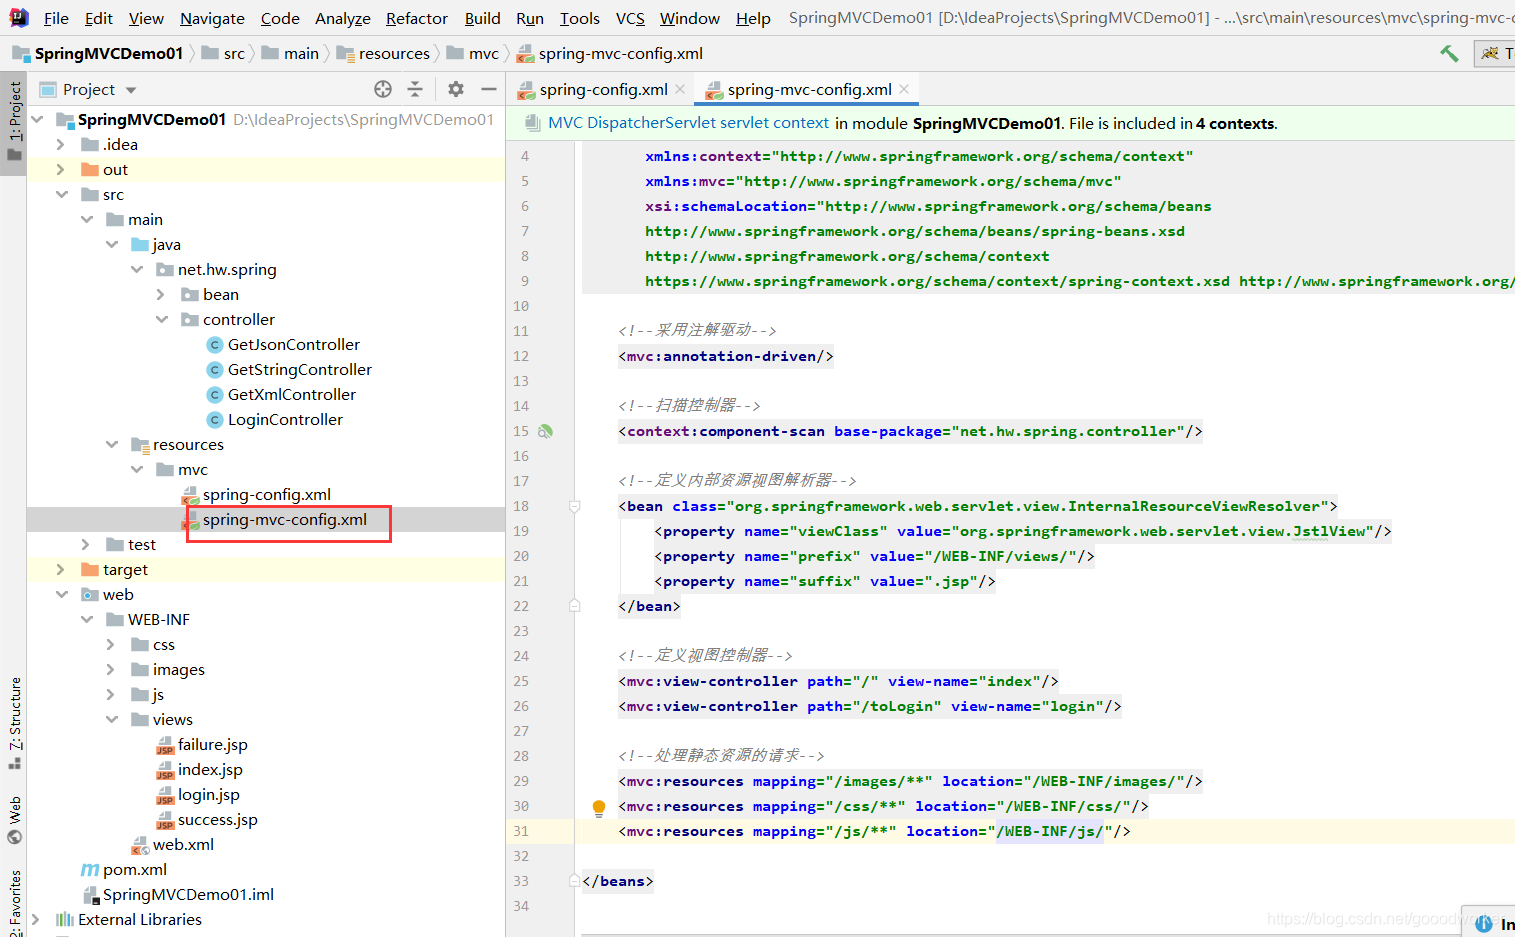The width and height of the screenshot is (1515, 937).
Task: Hide the Project panel with minimize icon
Action: pos(488,89)
